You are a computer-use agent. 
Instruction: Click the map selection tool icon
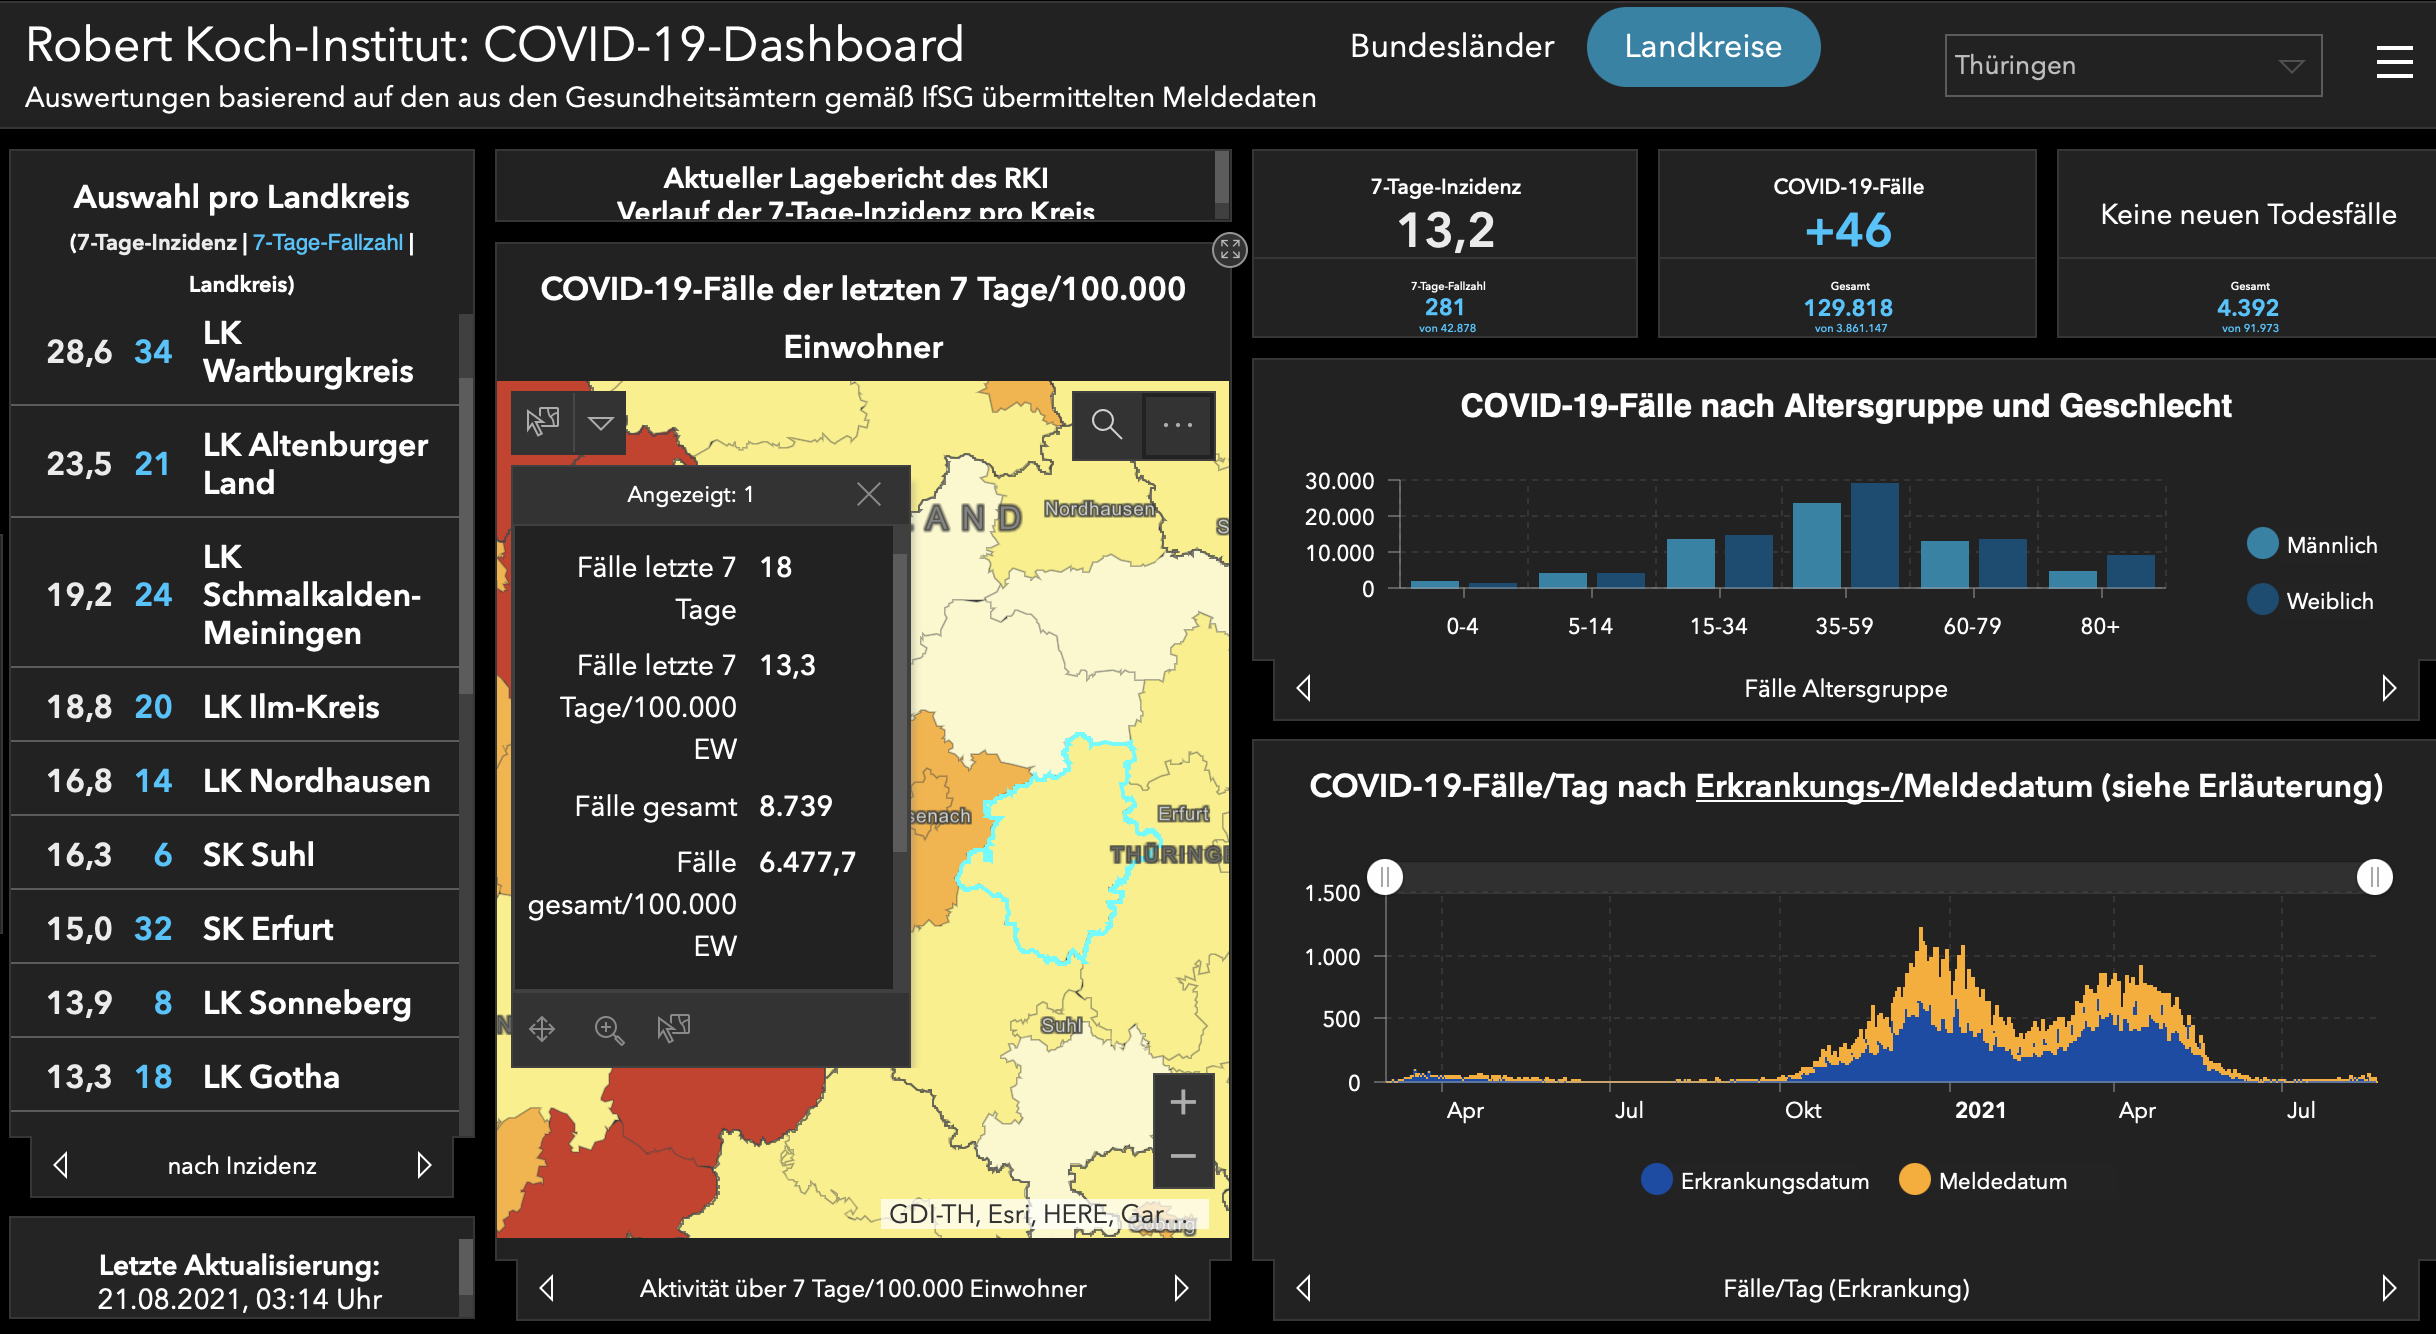543,422
